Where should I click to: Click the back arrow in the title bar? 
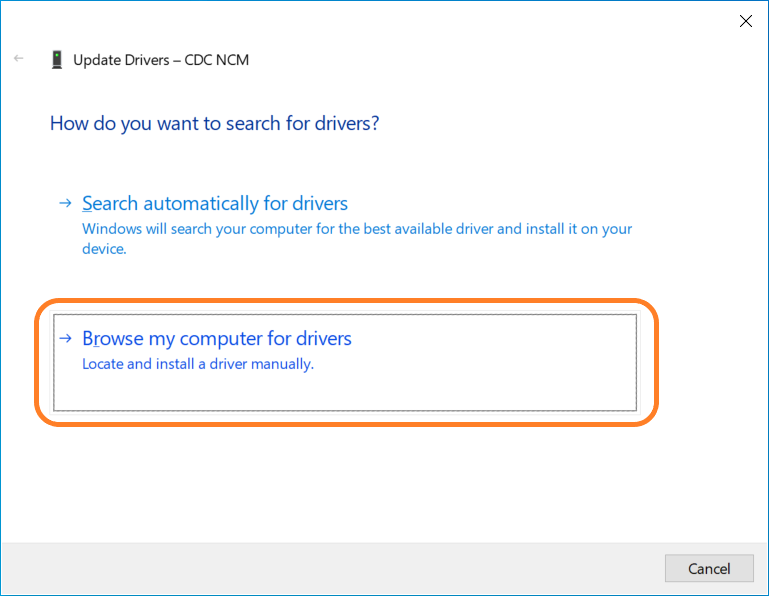[18, 59]
